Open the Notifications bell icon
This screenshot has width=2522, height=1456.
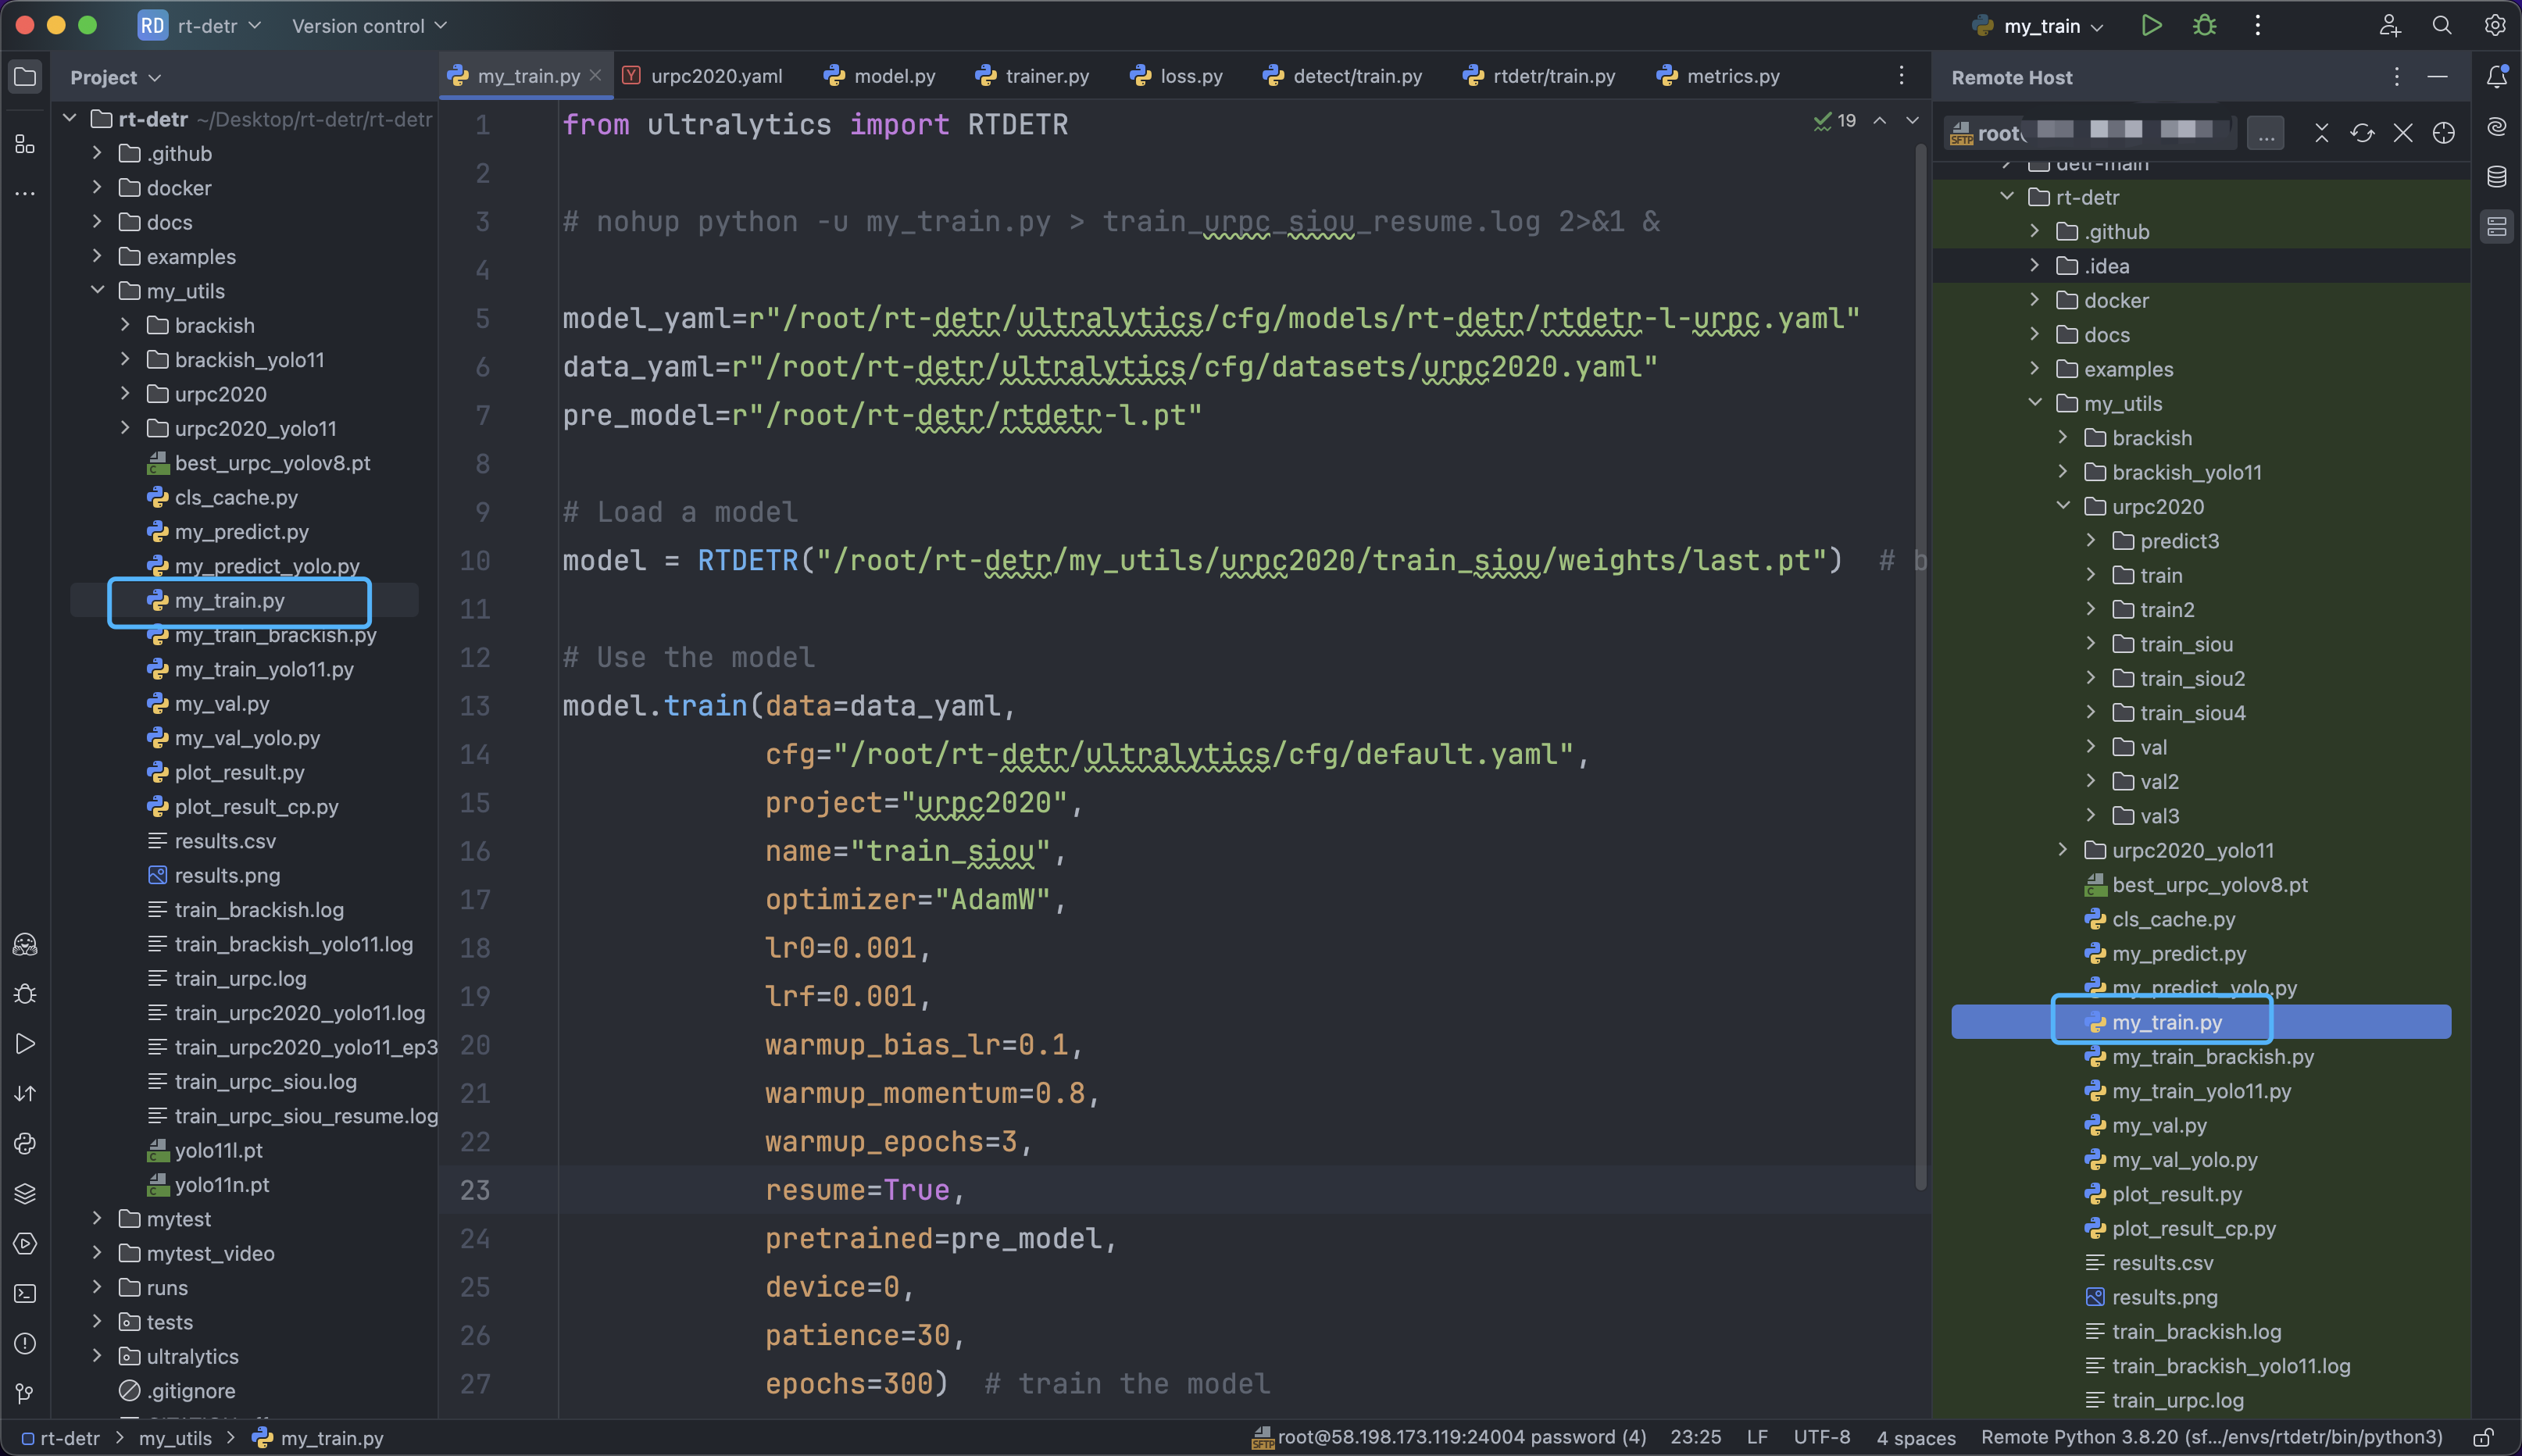pyautogui.click(x=2497, y=77)
